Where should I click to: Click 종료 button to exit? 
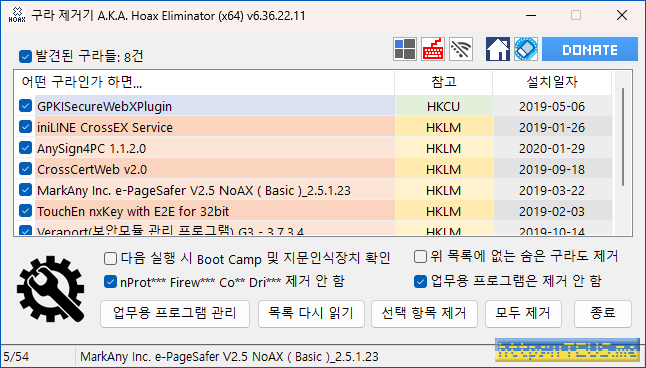pos(603,314)
